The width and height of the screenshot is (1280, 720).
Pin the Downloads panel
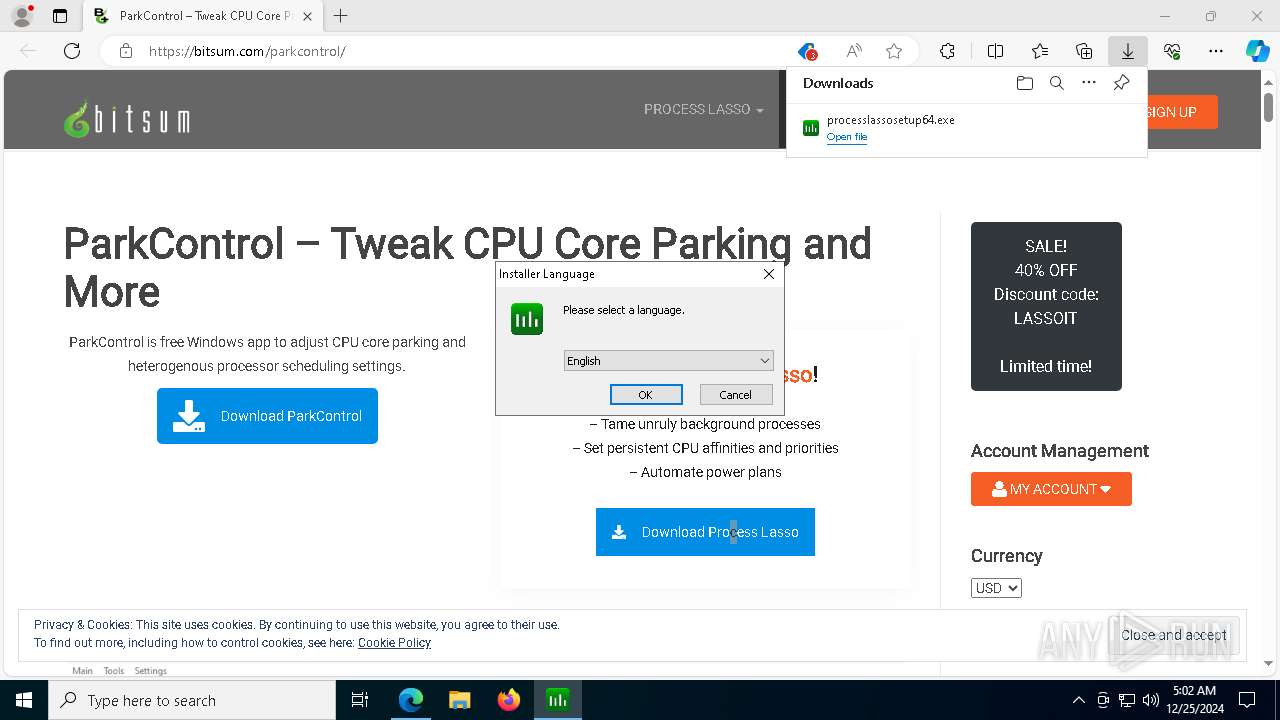1121,83
